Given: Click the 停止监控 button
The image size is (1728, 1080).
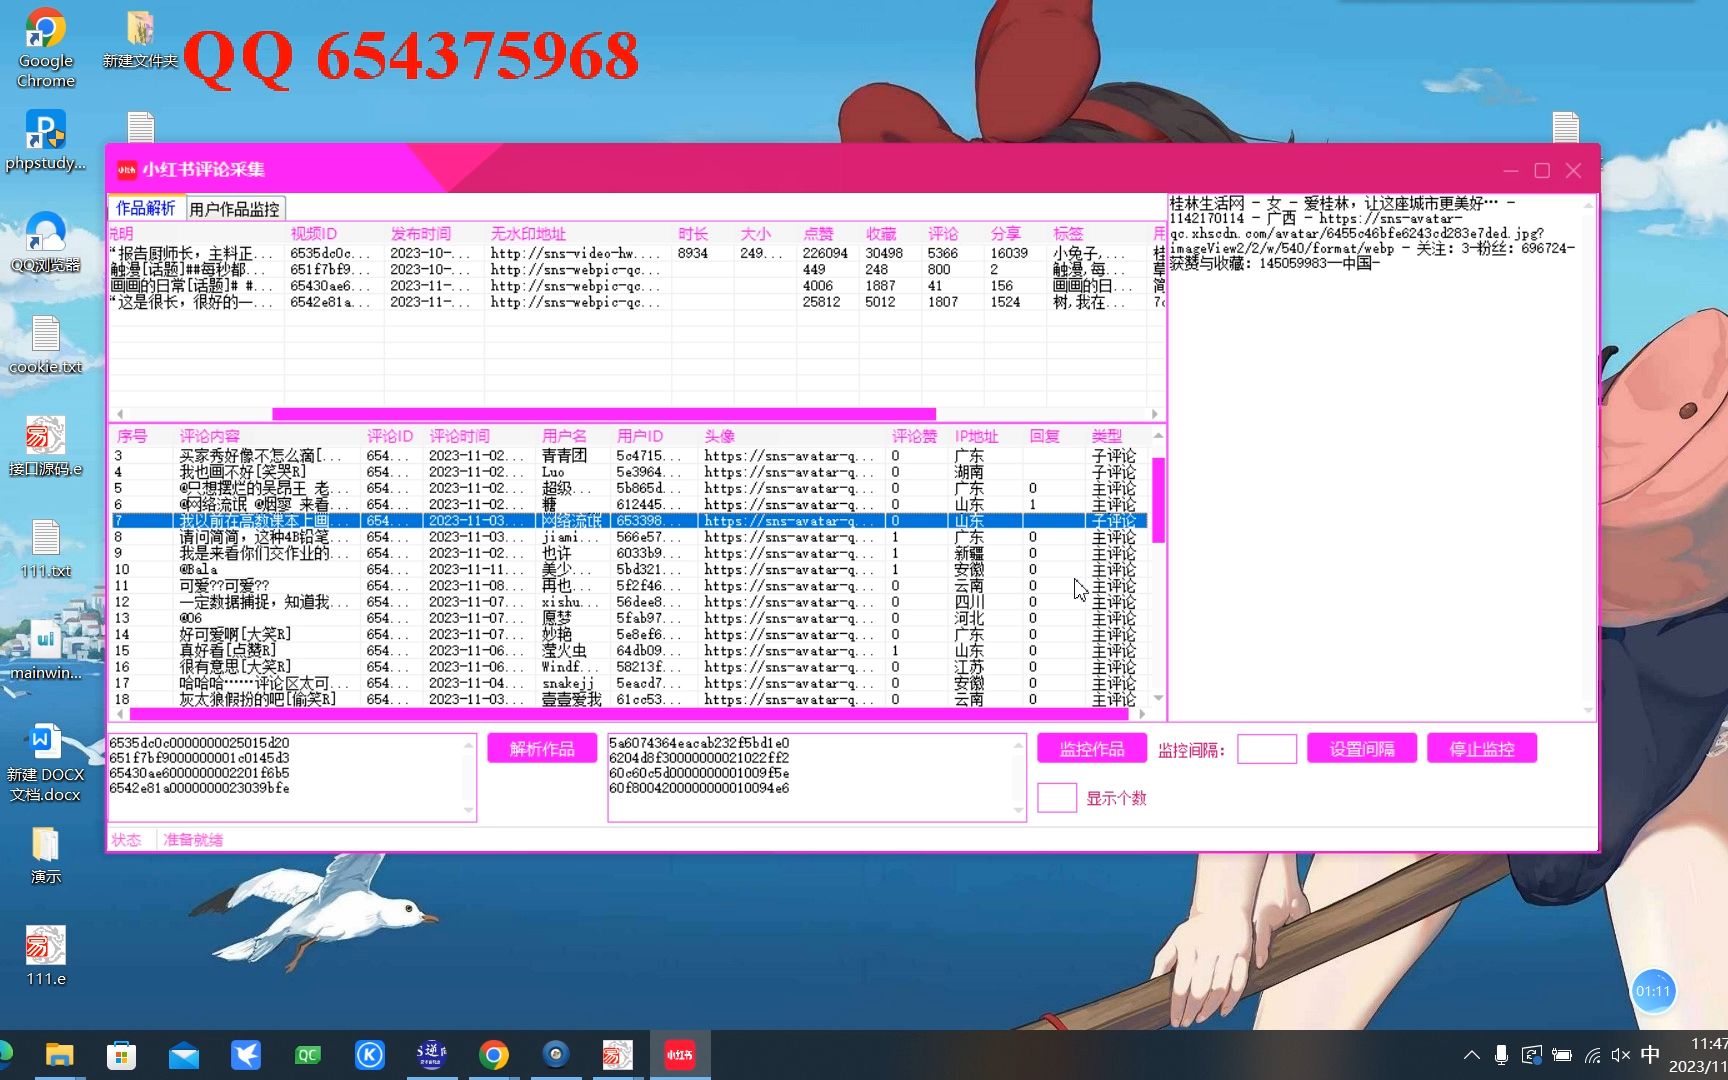Looking at the screenshot, I should pos(1482,749).
